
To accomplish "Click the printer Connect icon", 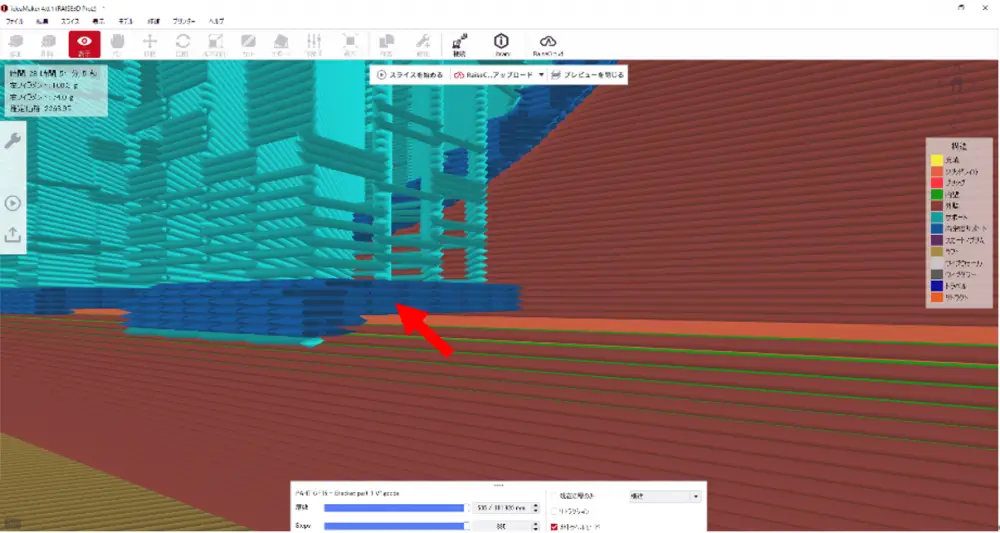I will [x=459, y=43].
